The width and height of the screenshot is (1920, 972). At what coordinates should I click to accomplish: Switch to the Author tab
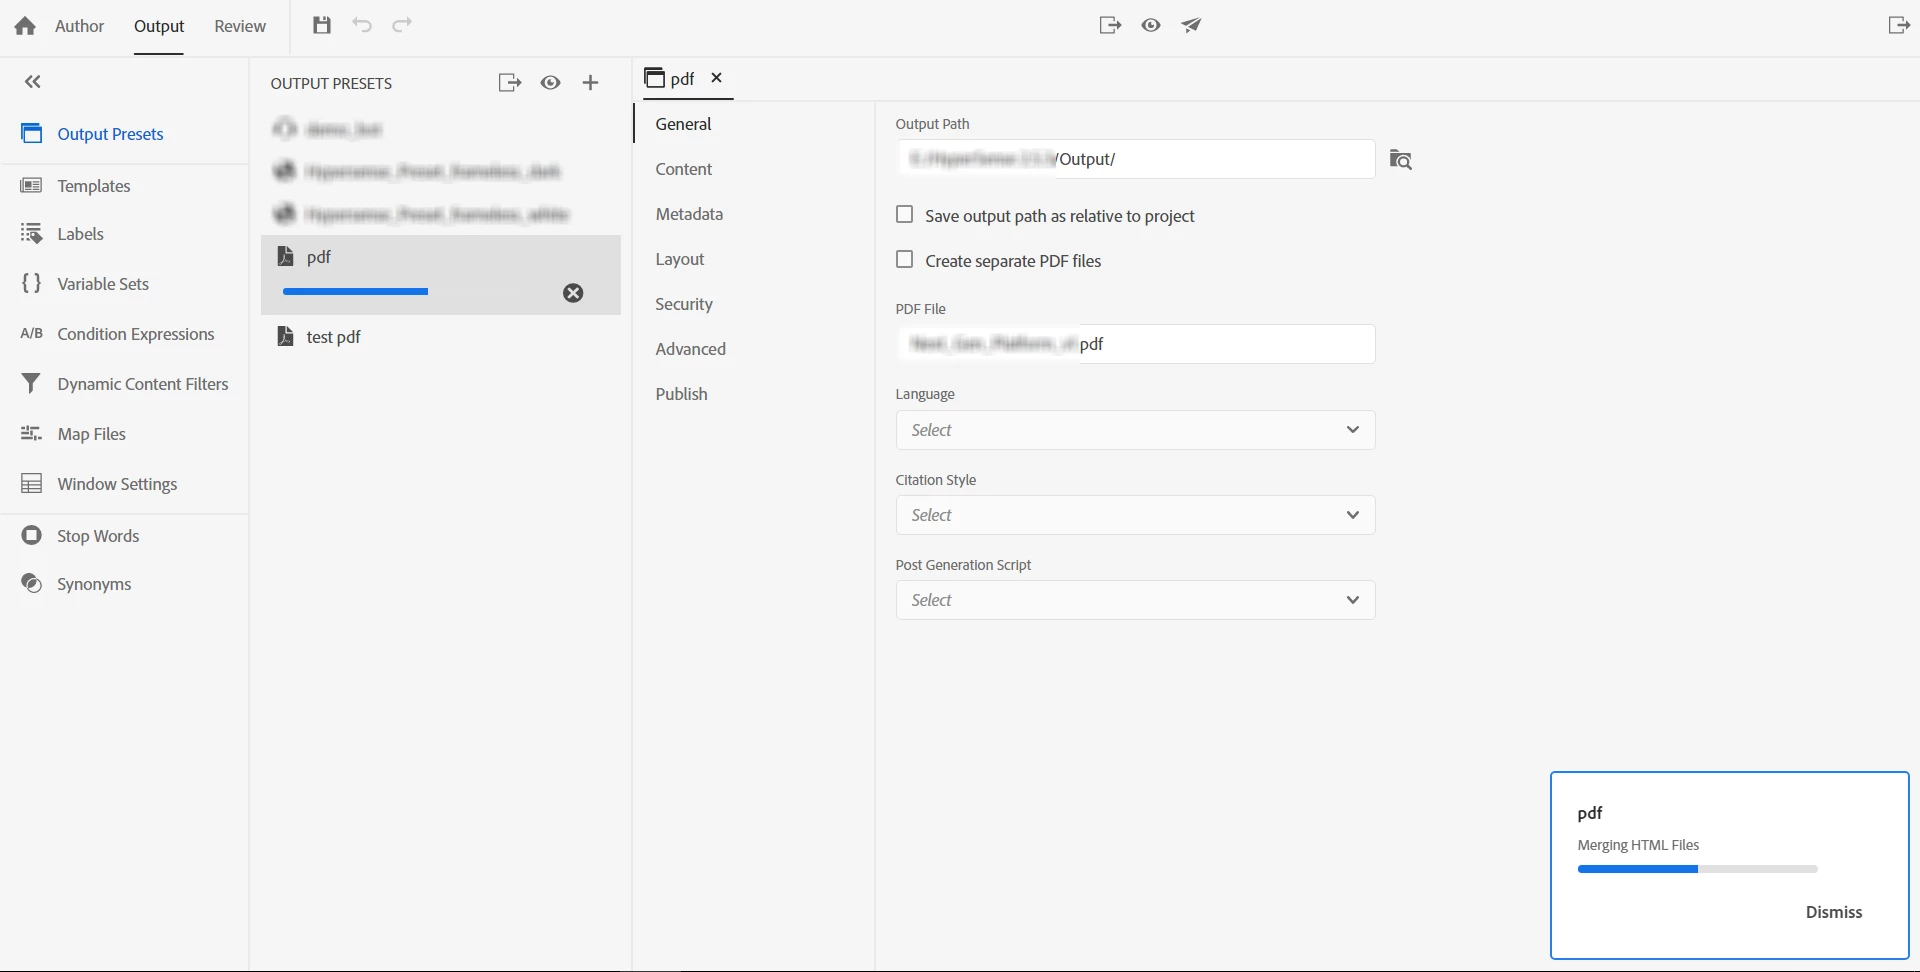tap(80, 26)
